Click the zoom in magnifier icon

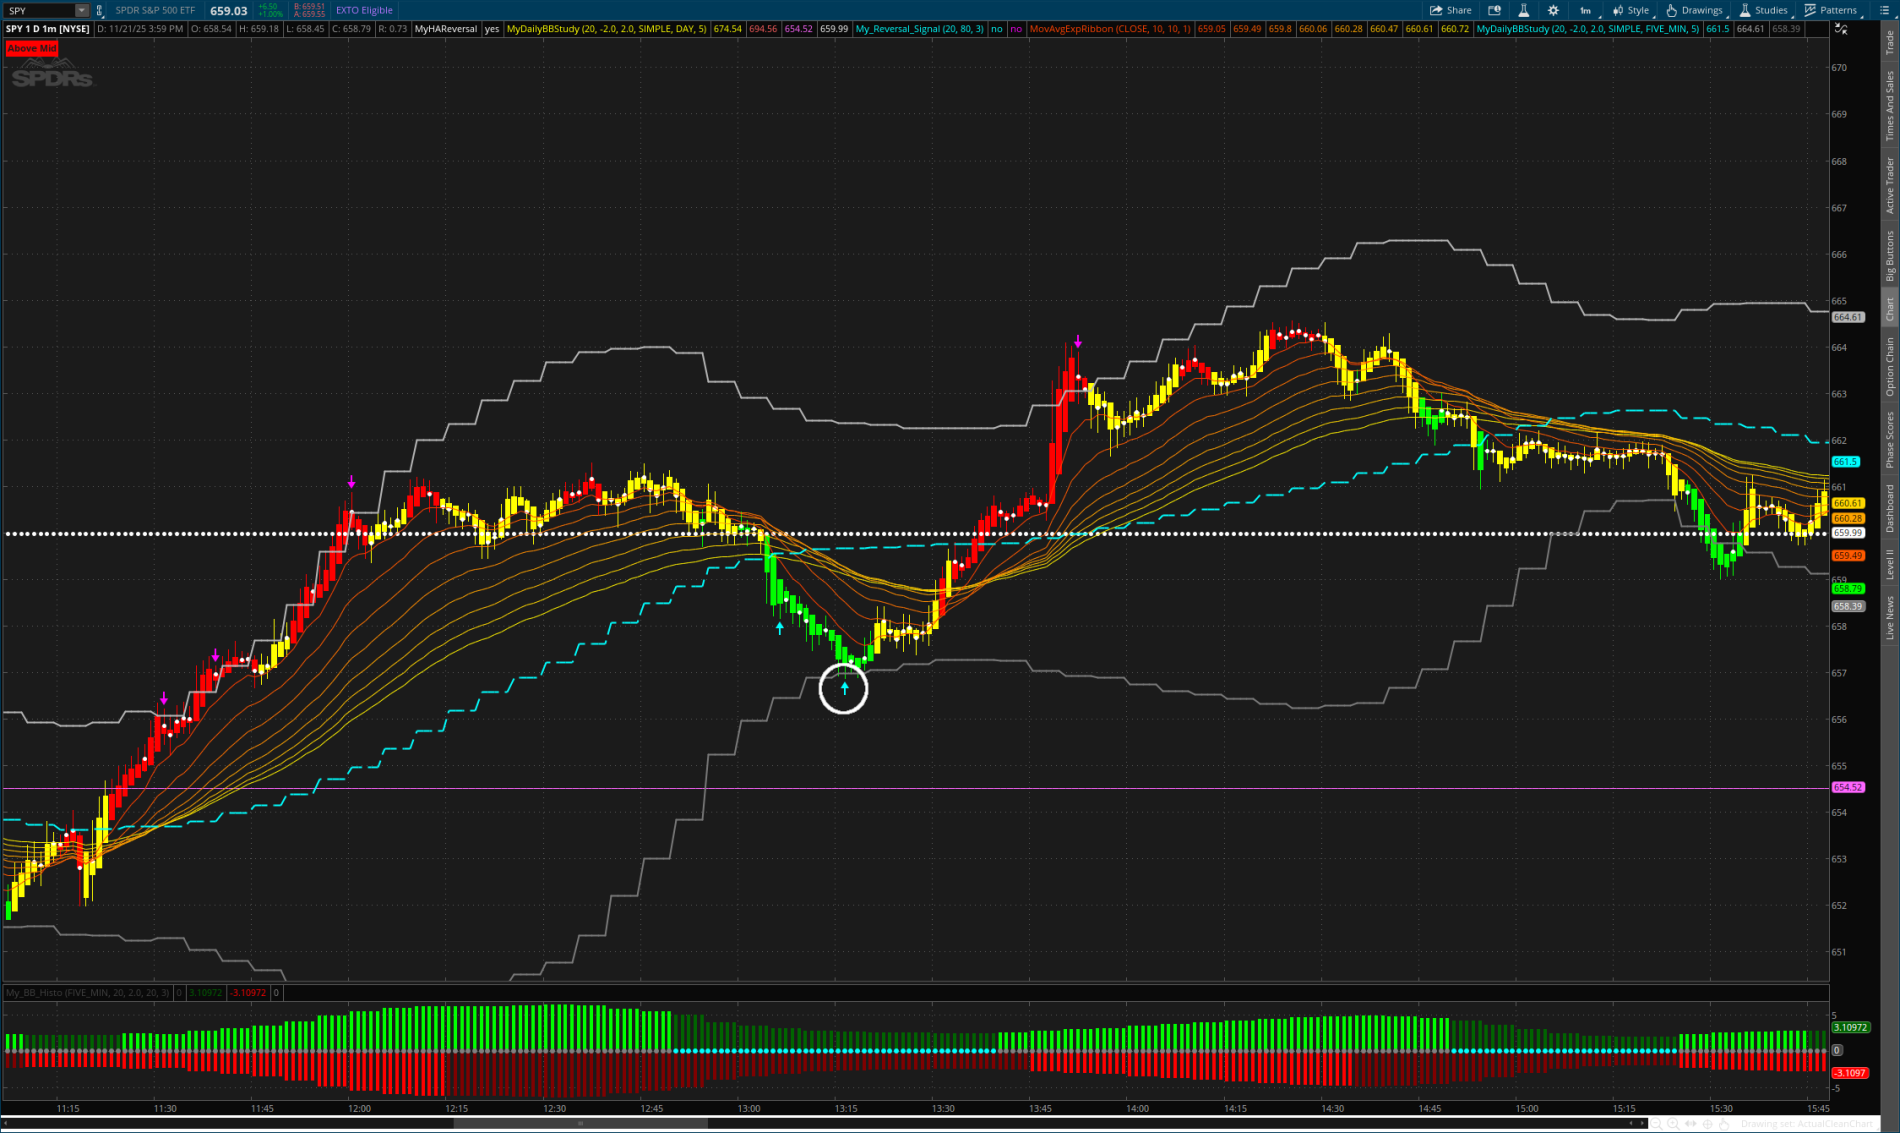[1672, 1123]
